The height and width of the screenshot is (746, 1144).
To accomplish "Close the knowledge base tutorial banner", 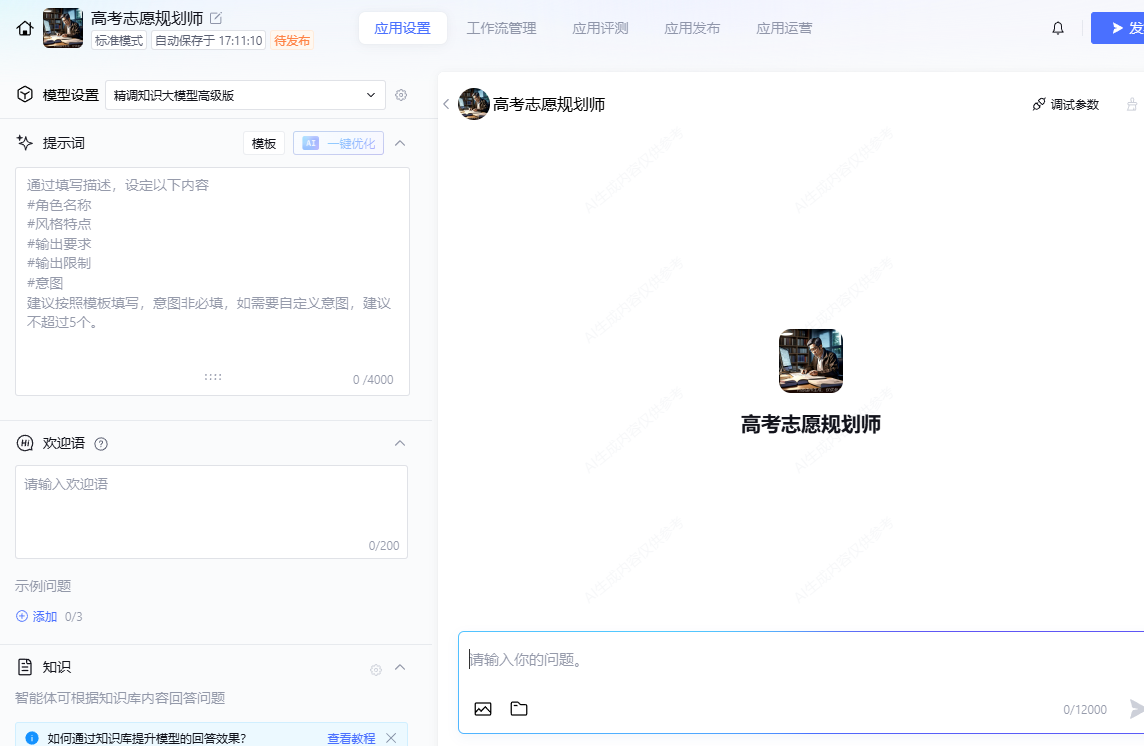I will click(391, 738).
